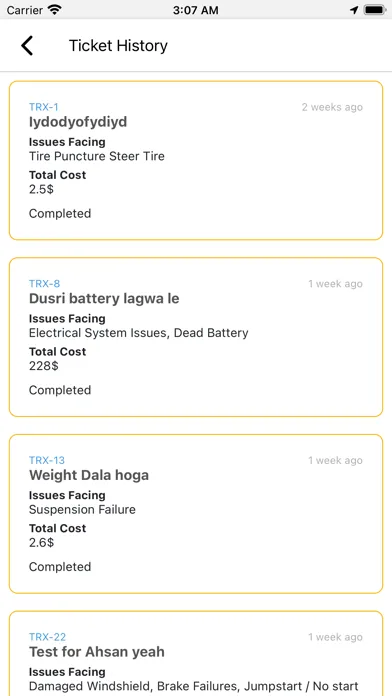This screenshot has height=696, width=392.
Task: Tap Tire Puncture Steer Tire issue text
Action: tap(97, 156)
